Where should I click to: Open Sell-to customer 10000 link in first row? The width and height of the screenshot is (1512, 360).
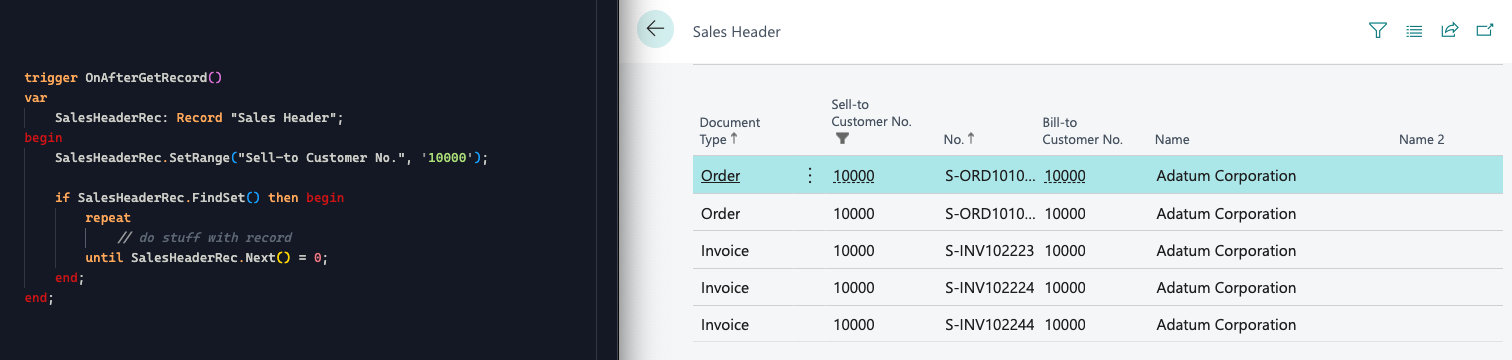click(x=854, y=176)
